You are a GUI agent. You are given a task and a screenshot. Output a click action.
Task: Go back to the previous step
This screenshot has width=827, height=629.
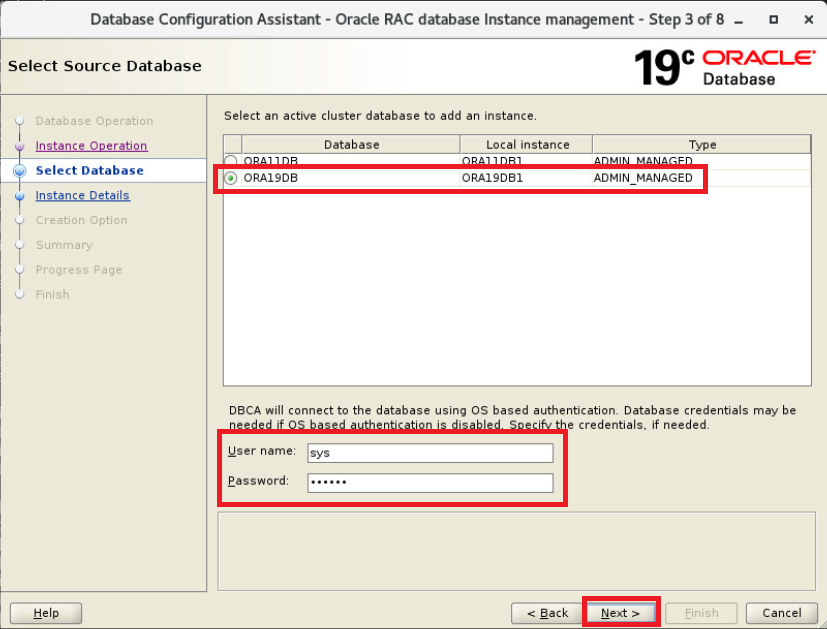pos(547,613)
